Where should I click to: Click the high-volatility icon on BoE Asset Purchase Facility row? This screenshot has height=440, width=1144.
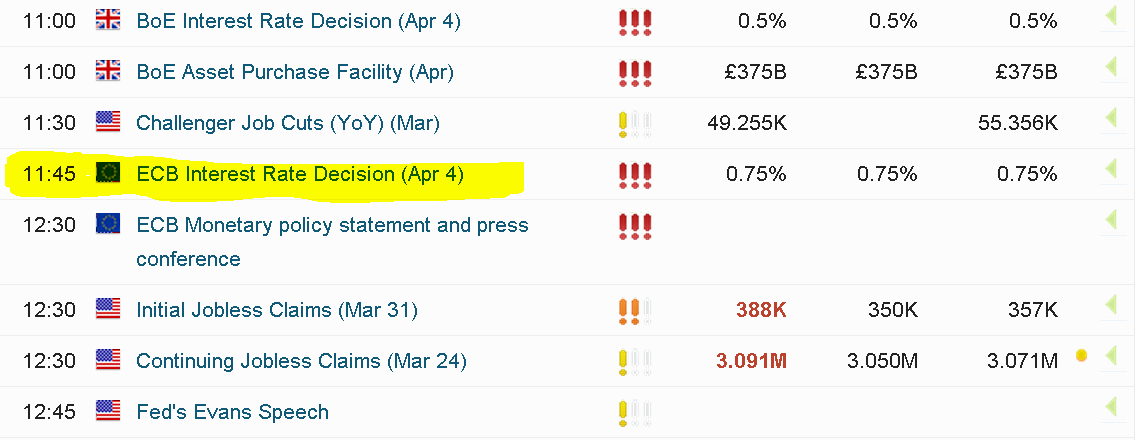(x=635, y=74)
